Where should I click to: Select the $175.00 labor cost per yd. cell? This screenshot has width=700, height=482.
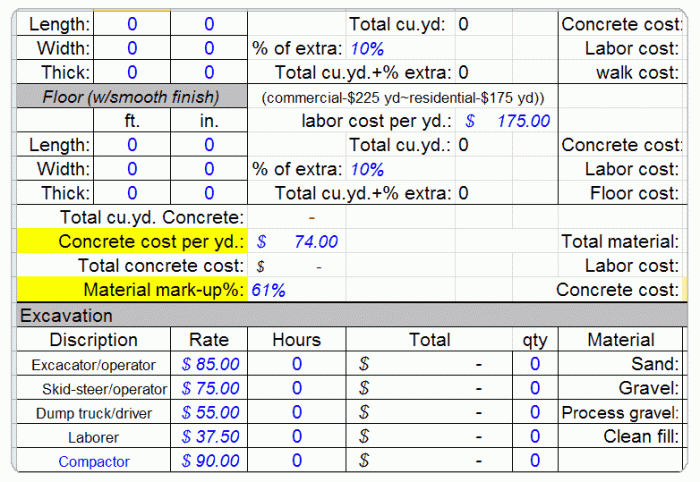(507, 121)
